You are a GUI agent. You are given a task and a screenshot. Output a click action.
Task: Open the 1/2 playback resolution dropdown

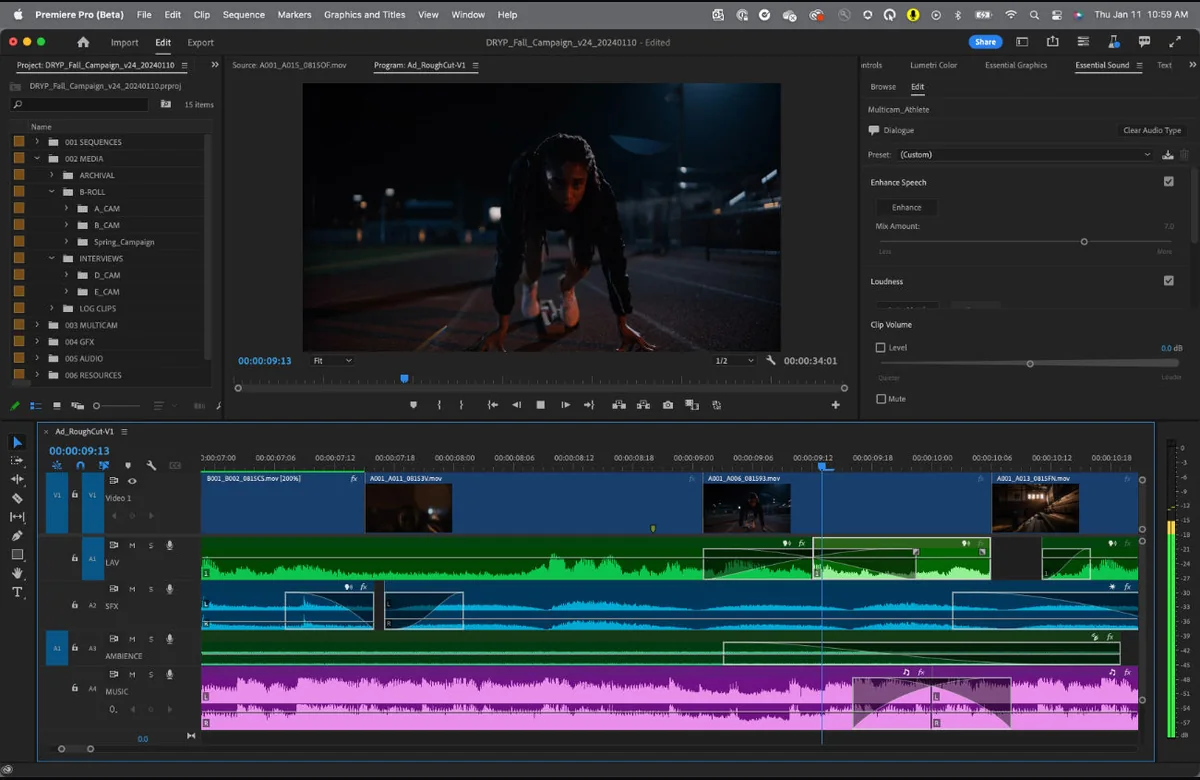click(x=735, y=361)
